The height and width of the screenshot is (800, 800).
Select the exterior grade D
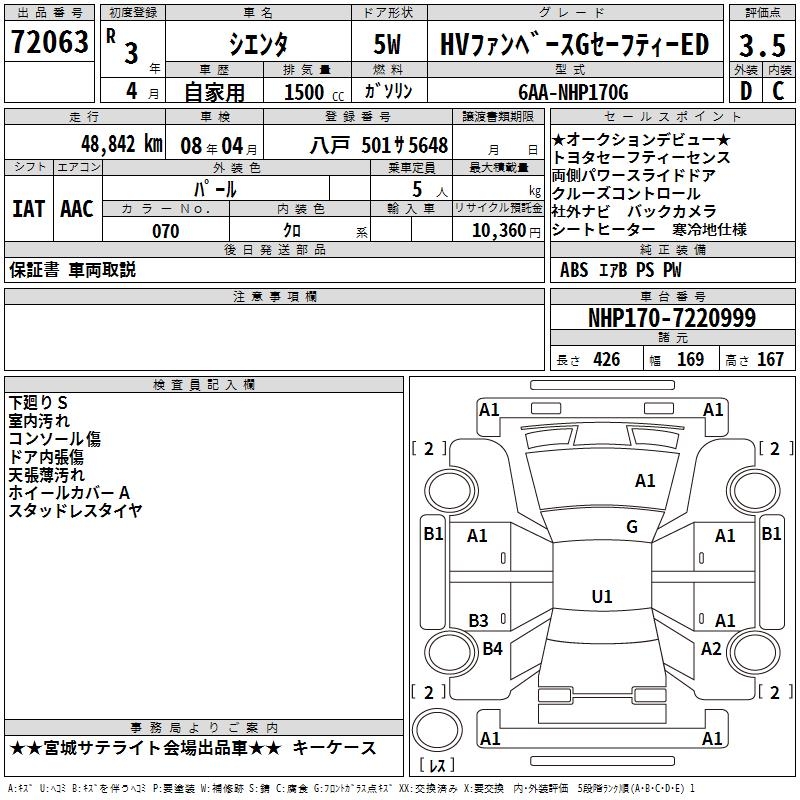(x=746, y=91)
